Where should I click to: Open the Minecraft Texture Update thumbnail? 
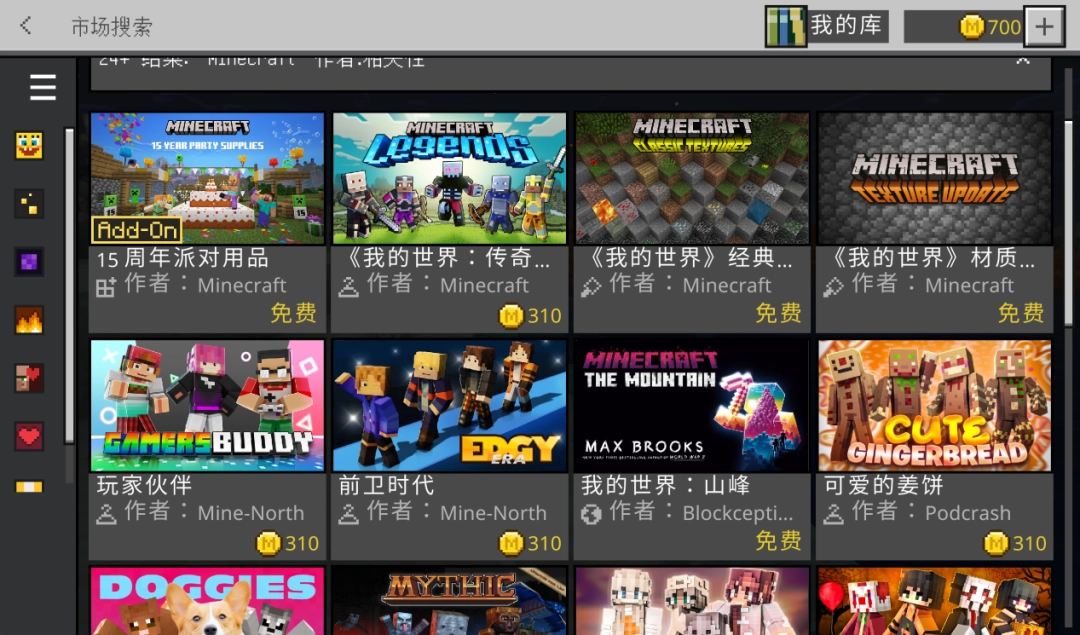tap(934, 178)
